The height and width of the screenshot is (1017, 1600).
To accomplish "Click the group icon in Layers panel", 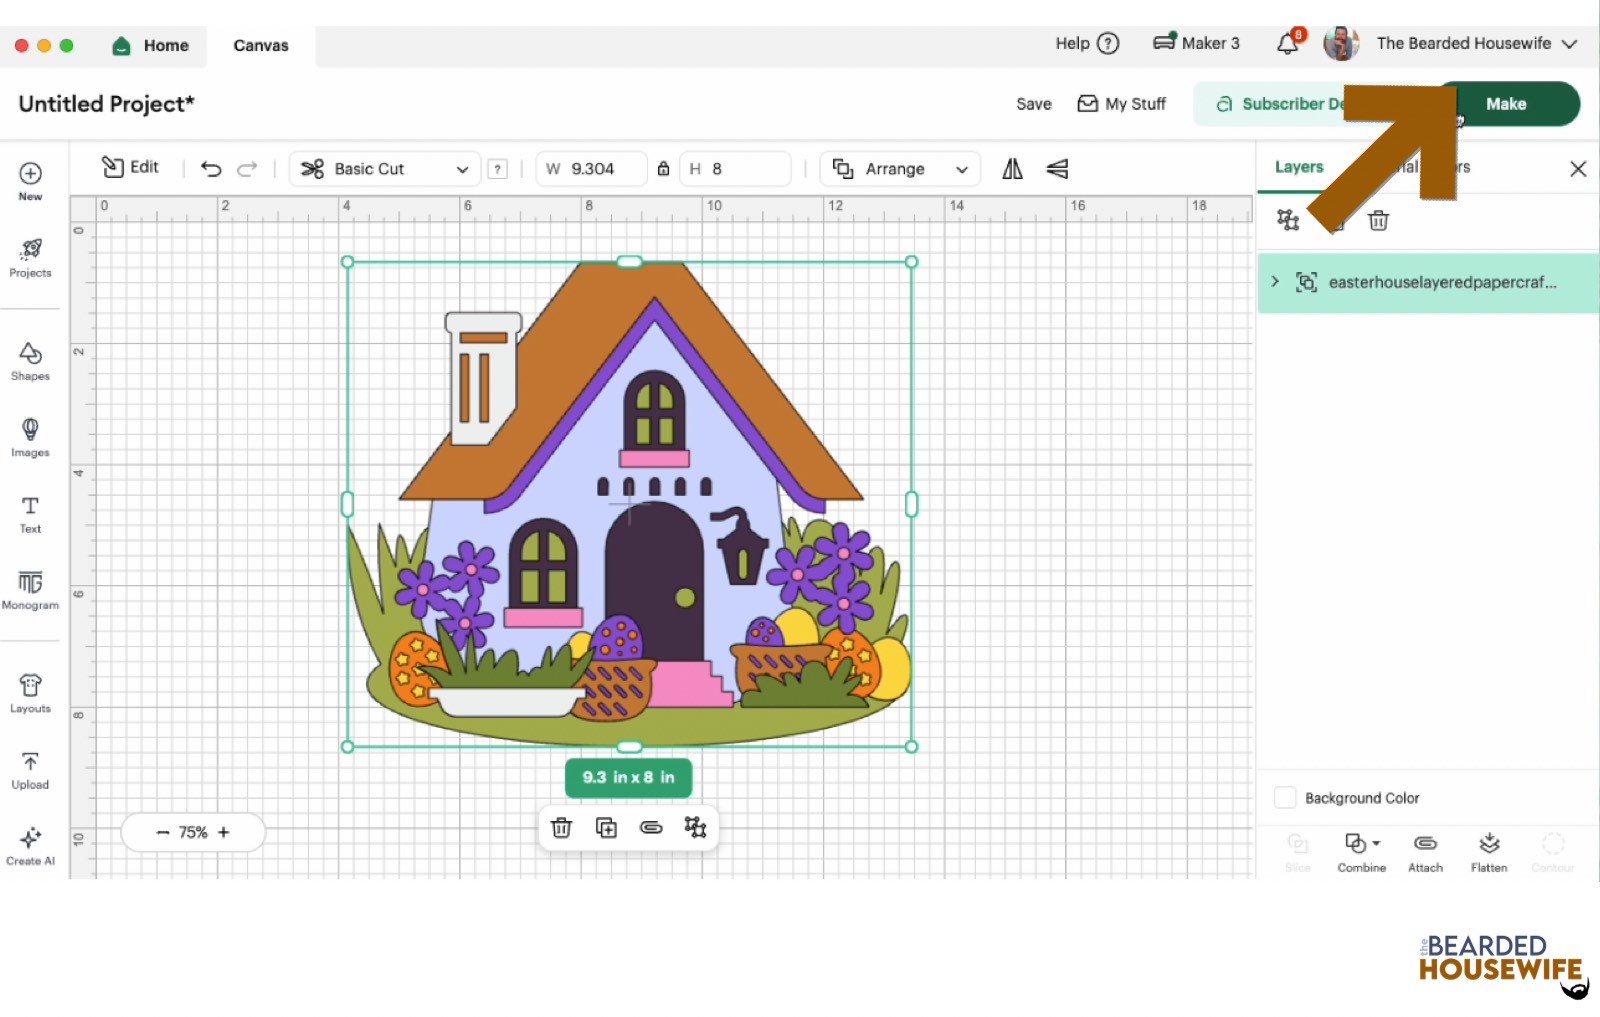I will pos(1288,220).
